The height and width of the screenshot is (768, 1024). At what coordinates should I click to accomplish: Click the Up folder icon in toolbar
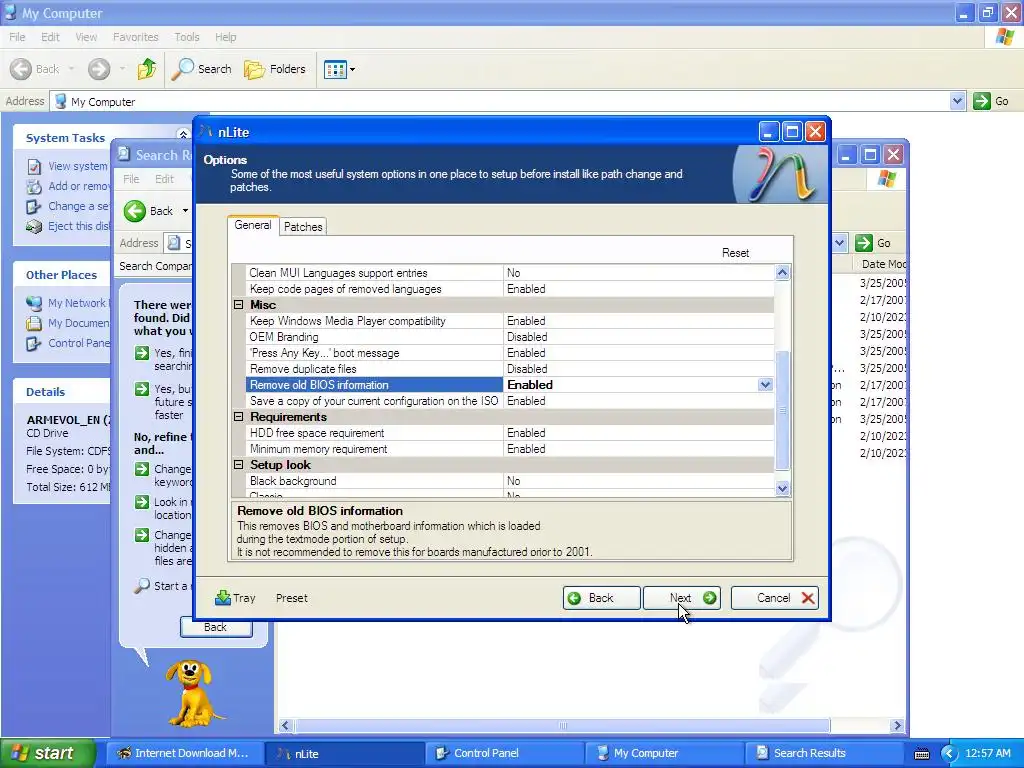click(x=146, y=69)
